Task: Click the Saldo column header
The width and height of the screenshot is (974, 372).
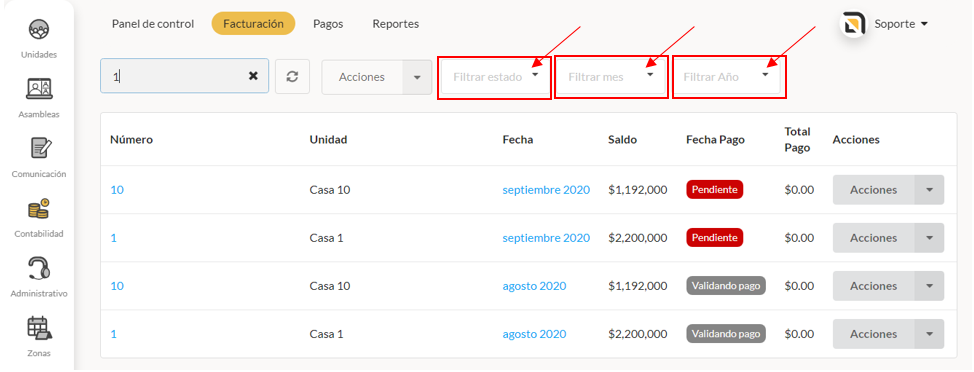Action: [x=622, y=140]
